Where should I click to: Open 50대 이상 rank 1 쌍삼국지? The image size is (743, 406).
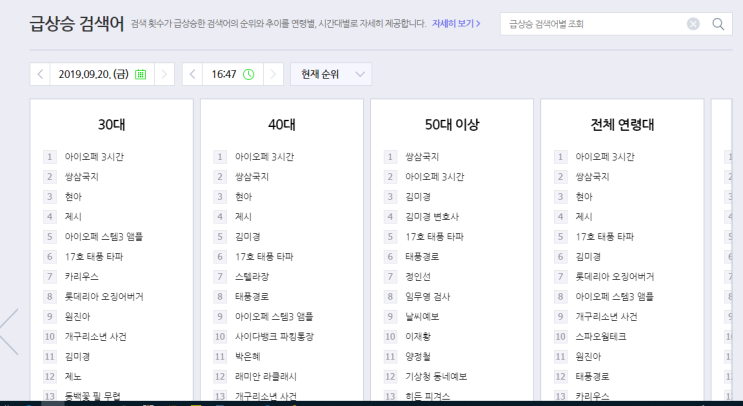[x=422, y=157]
